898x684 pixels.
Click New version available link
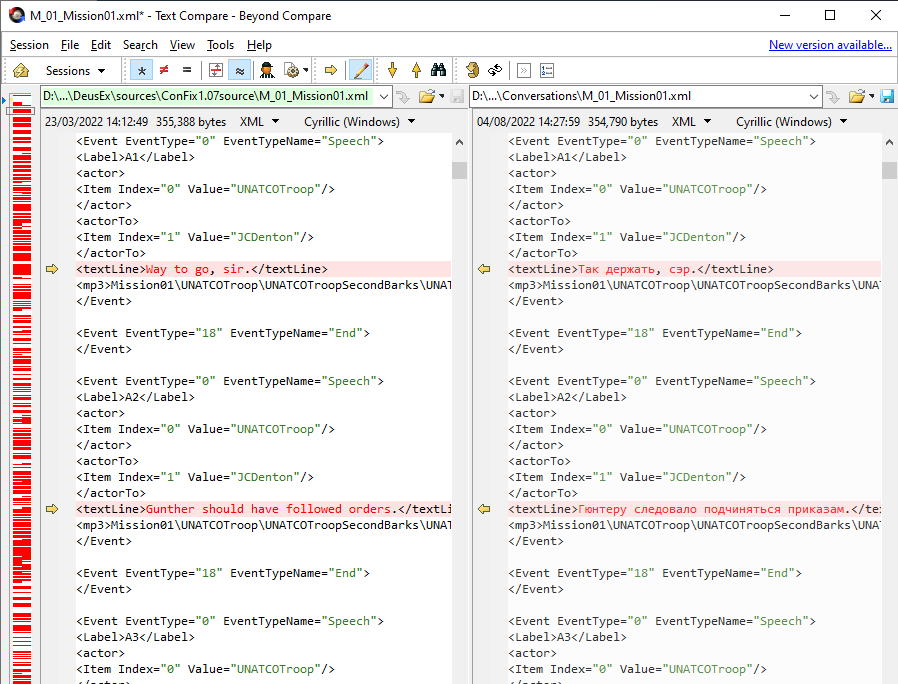pos(830,45)
